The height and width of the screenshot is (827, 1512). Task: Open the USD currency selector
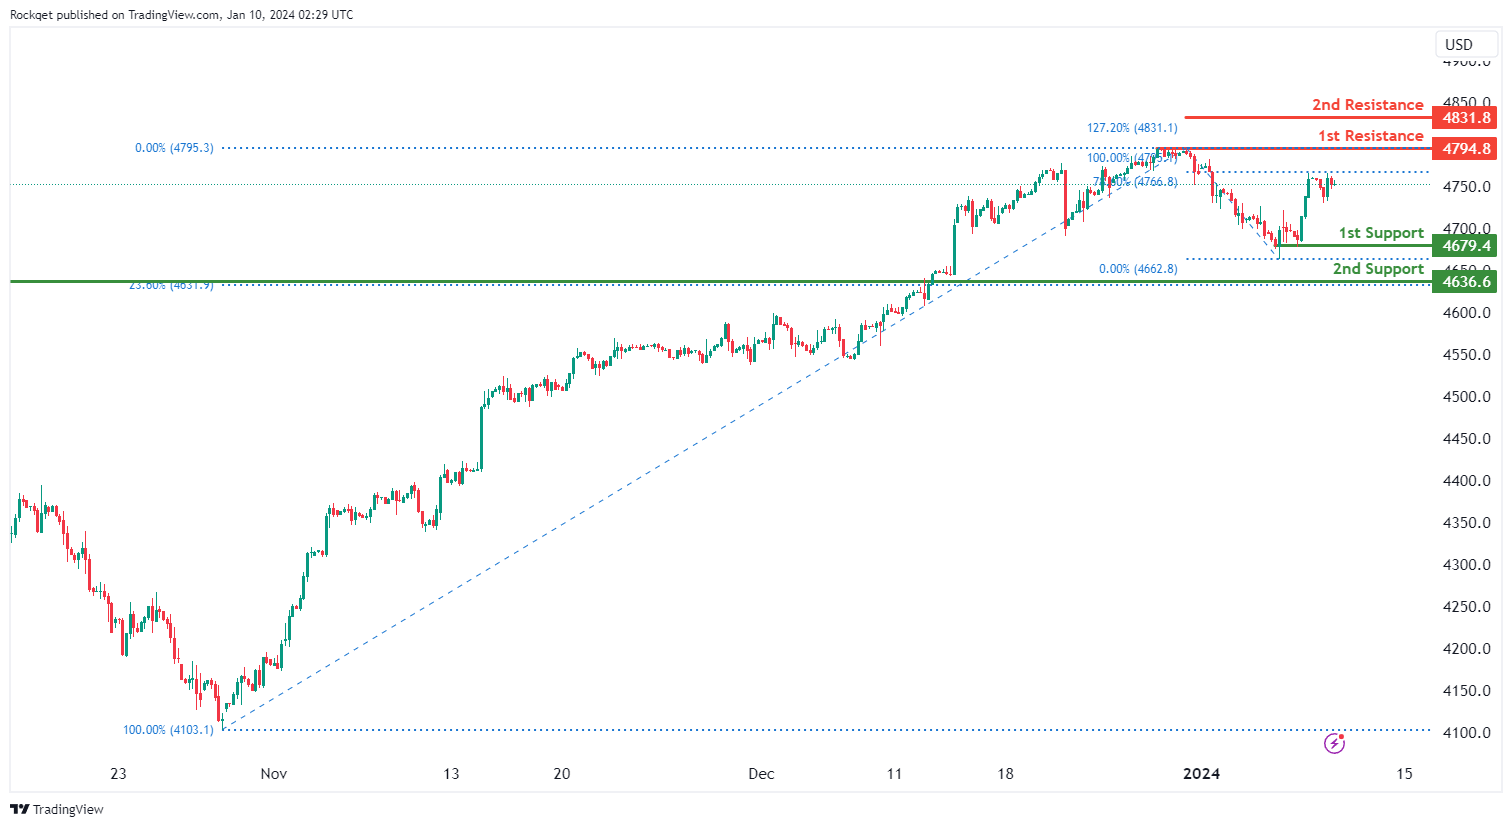pos(1459,44)
